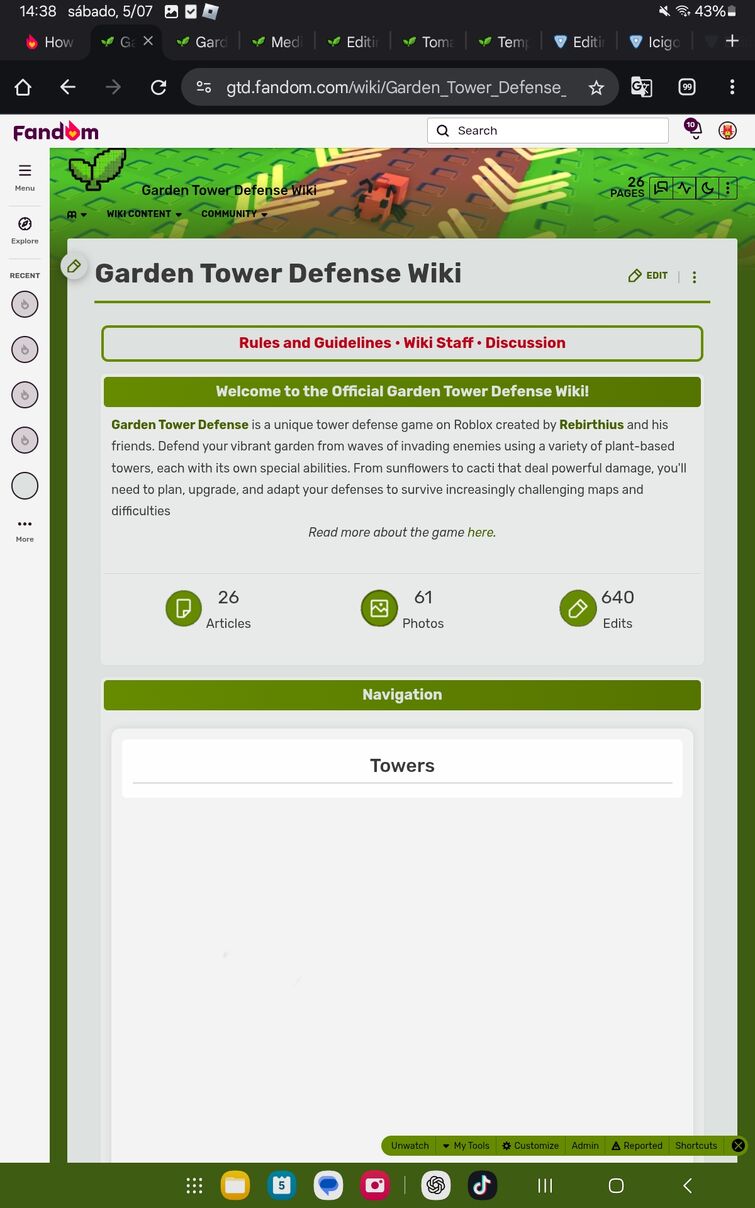Screen dimensions: 755x1208
Task: Focus the Fandom search field
Action: [548, 131]
